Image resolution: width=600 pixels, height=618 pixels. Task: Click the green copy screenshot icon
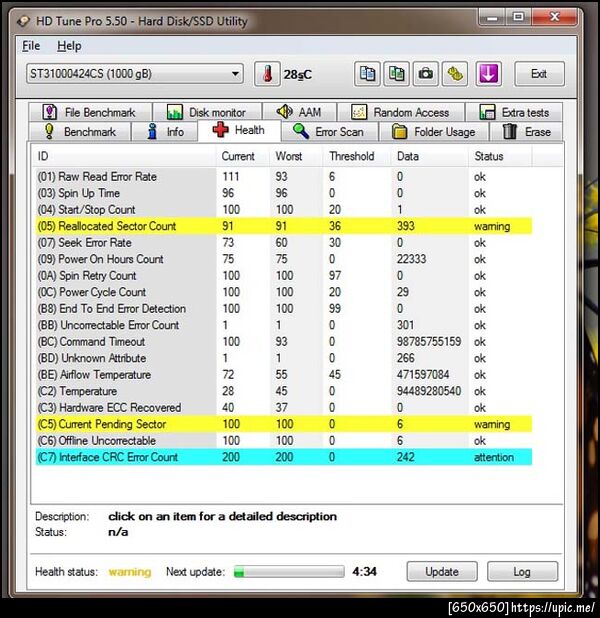[x=396, y=74]
